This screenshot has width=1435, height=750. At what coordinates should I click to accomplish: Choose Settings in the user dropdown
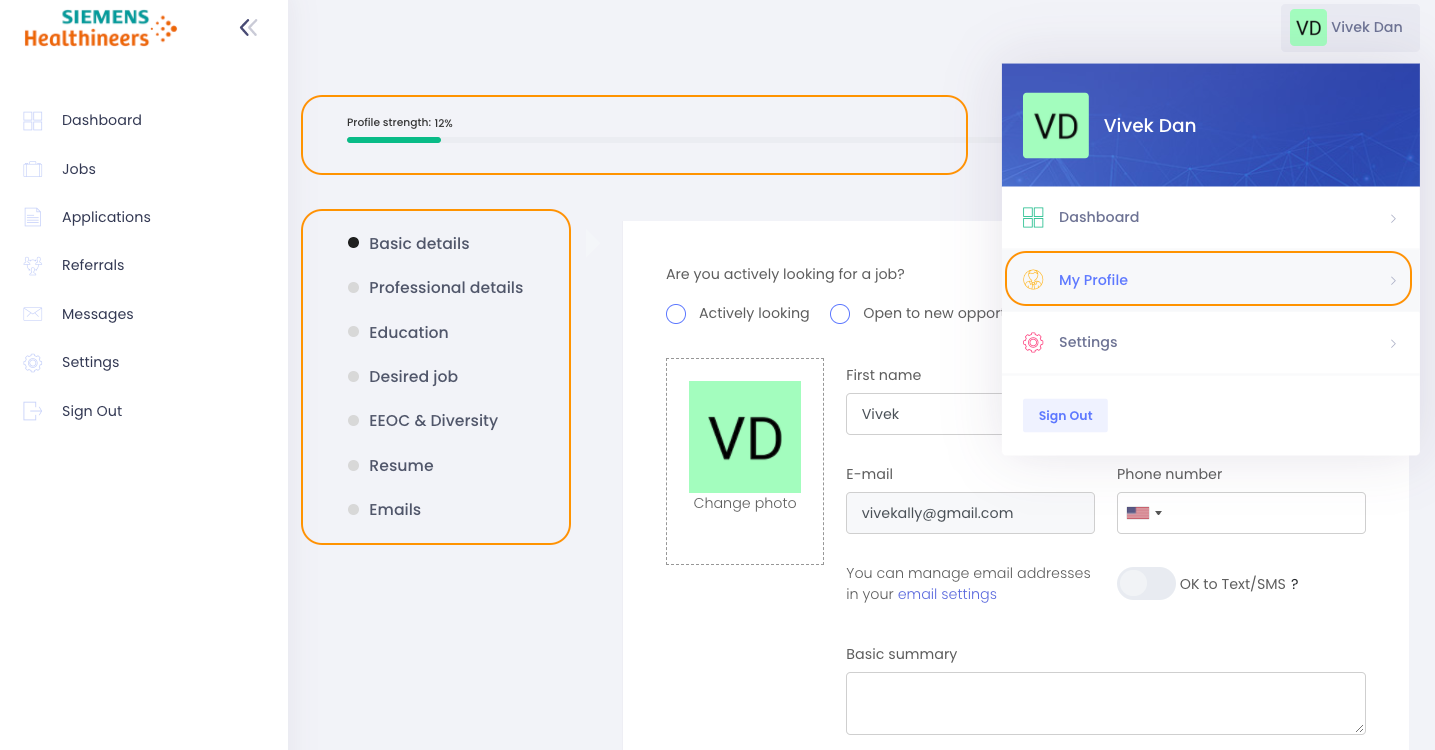(x=1211, y=342)
